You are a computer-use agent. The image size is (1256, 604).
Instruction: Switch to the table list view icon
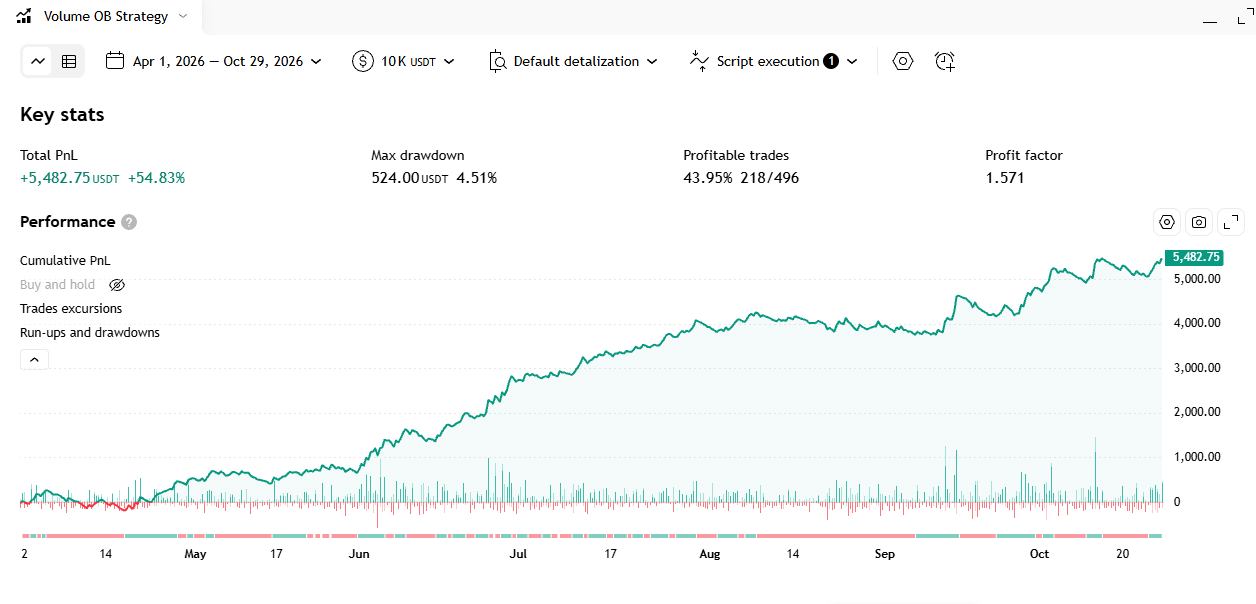pos(69,61)
